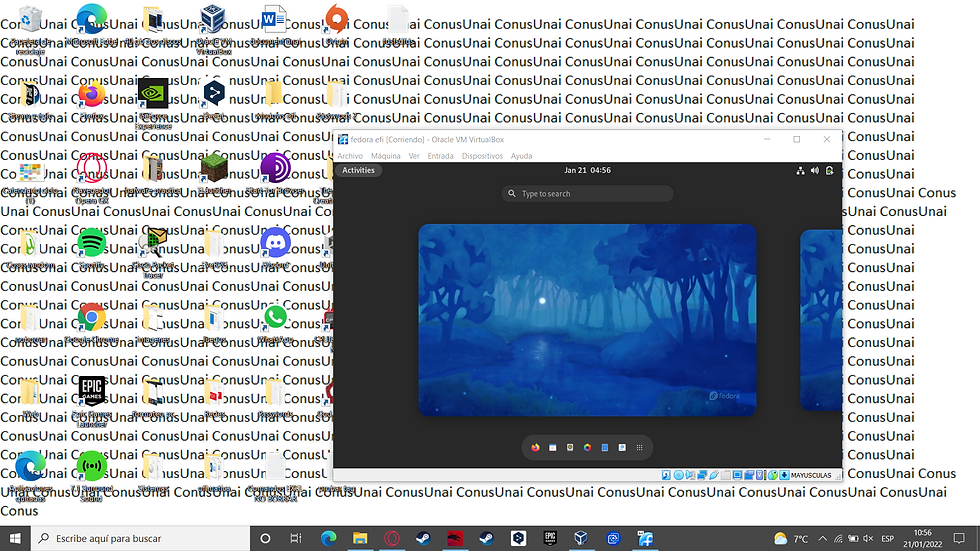Show all applications grid in GNOME dash
This screenshot has height=551, width=980.
click(x=639, y=447)
